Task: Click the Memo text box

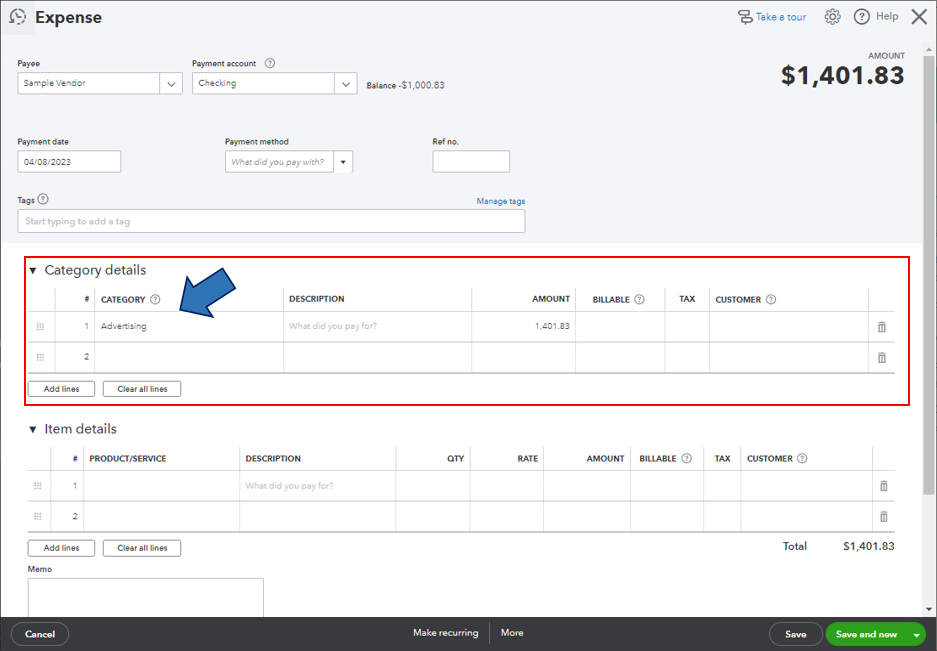Action: [x=145, y=597]
